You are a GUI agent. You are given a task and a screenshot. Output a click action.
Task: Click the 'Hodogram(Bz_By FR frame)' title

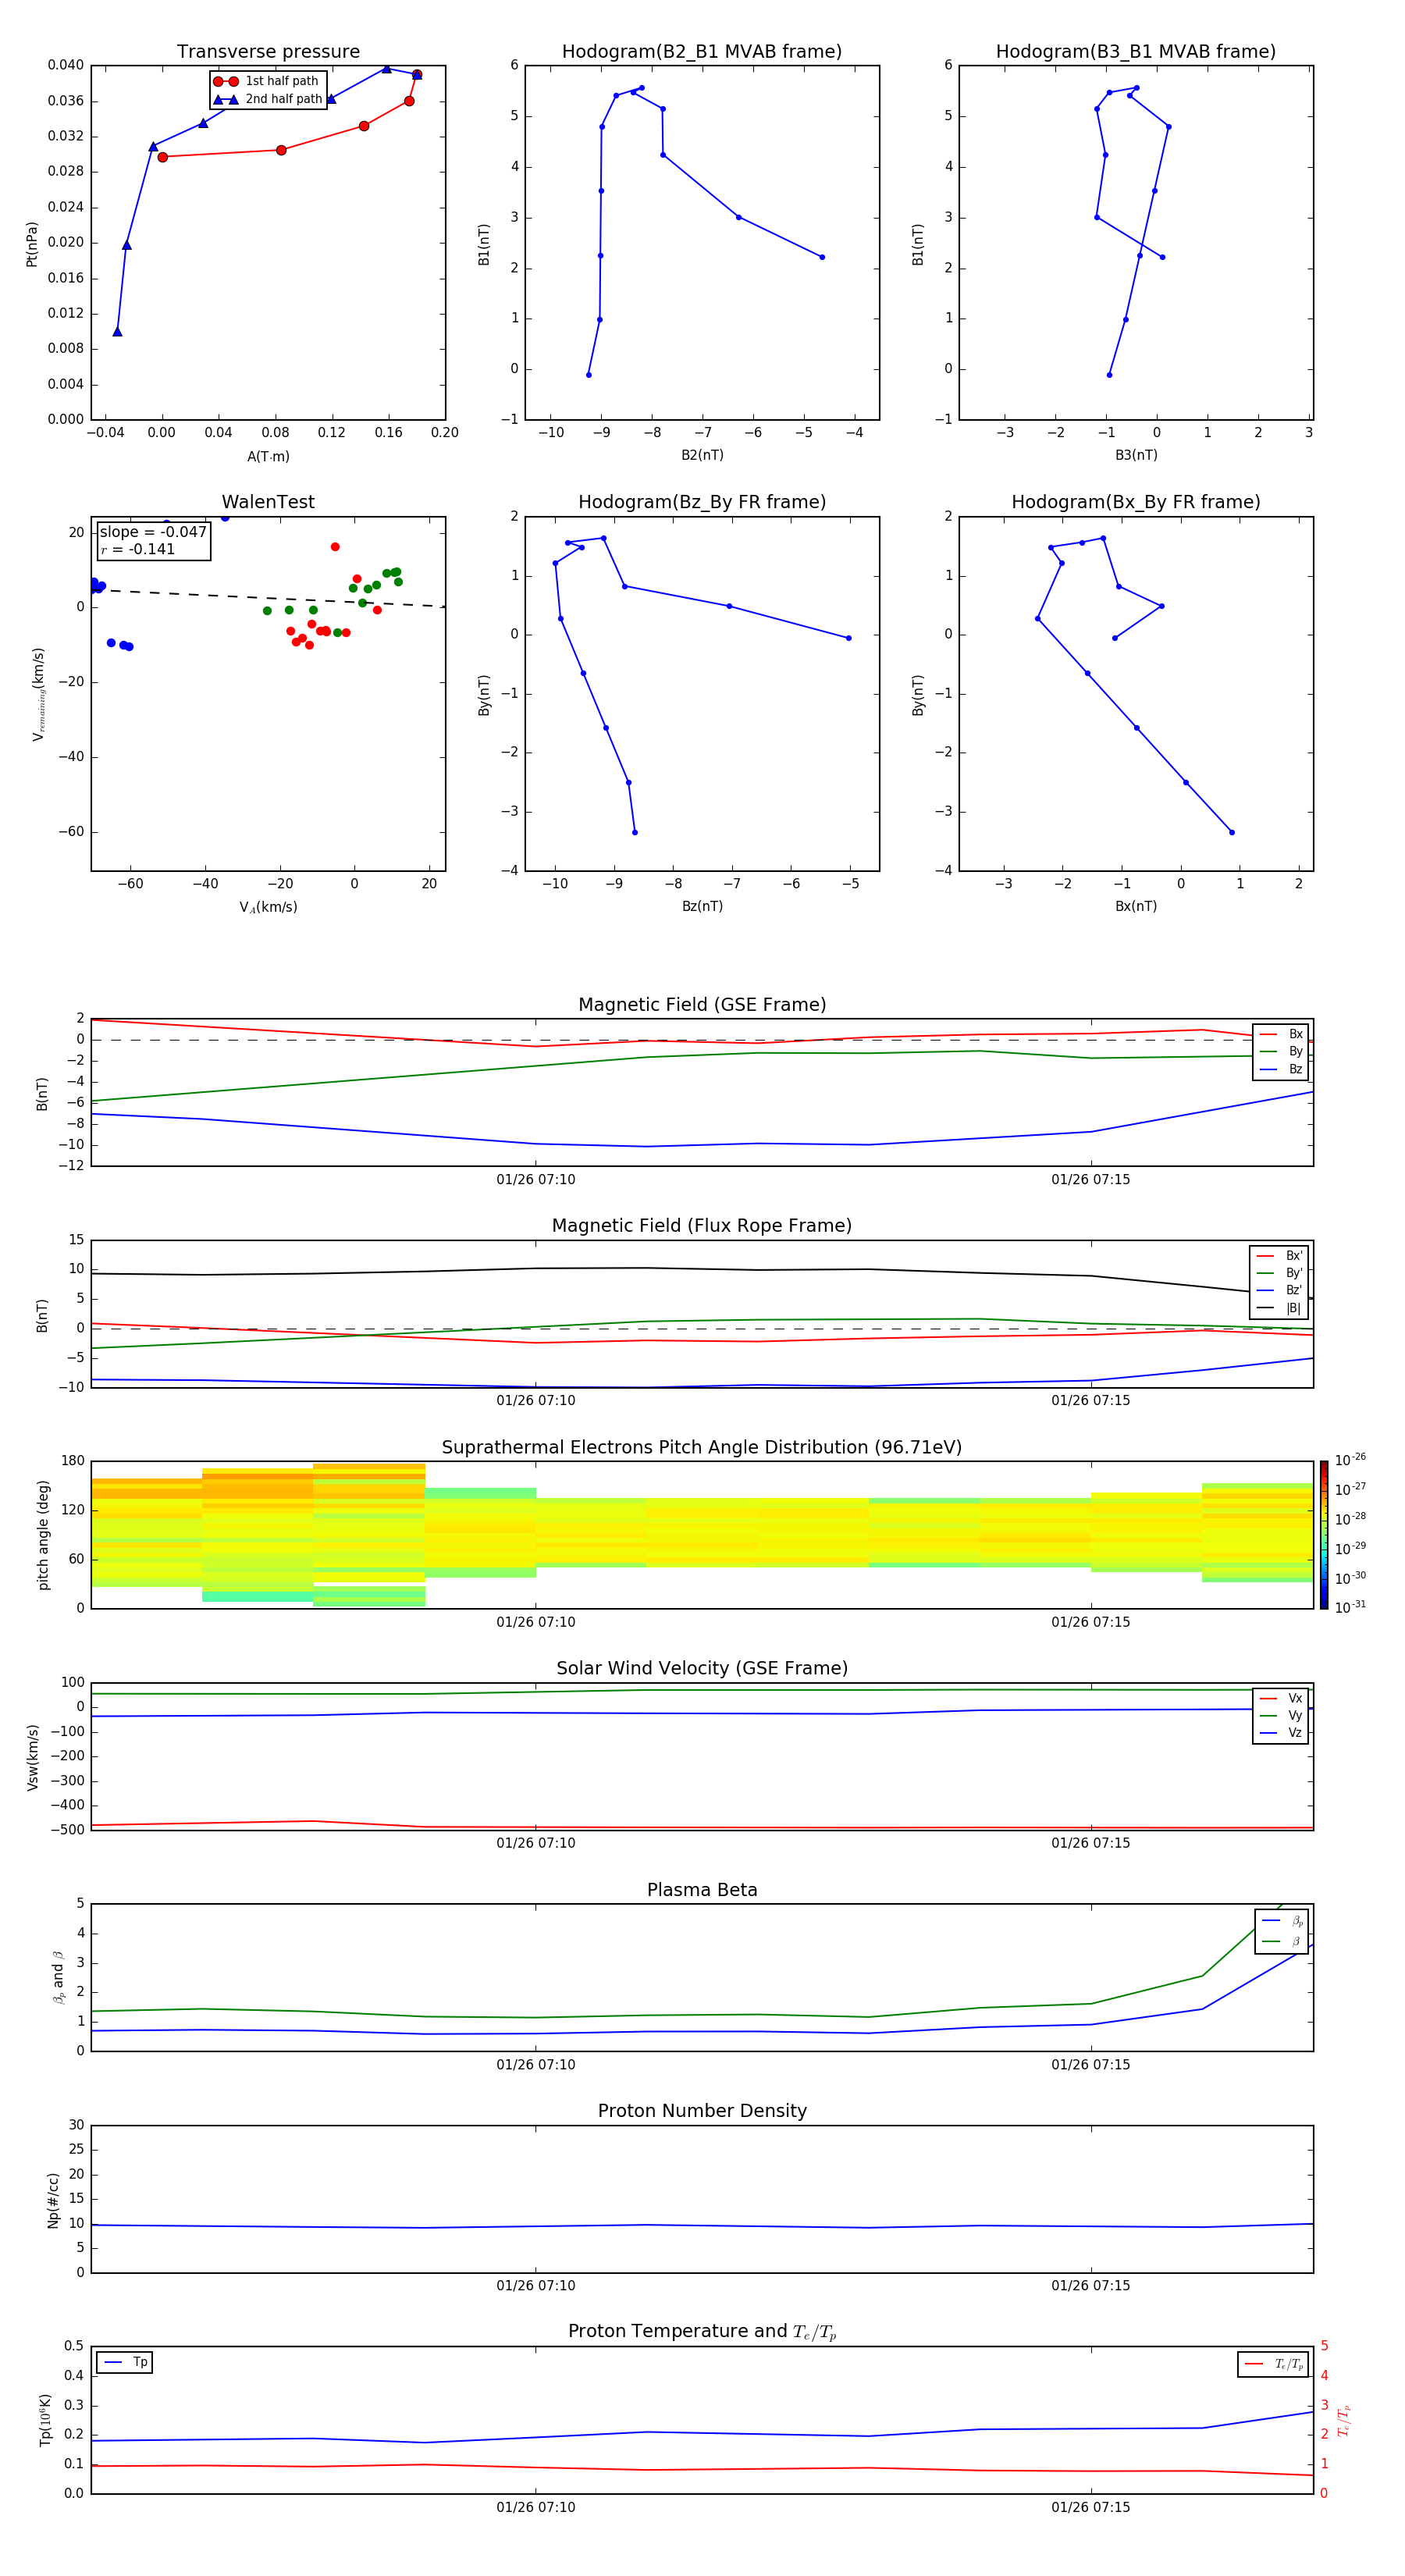coord(702,502)
